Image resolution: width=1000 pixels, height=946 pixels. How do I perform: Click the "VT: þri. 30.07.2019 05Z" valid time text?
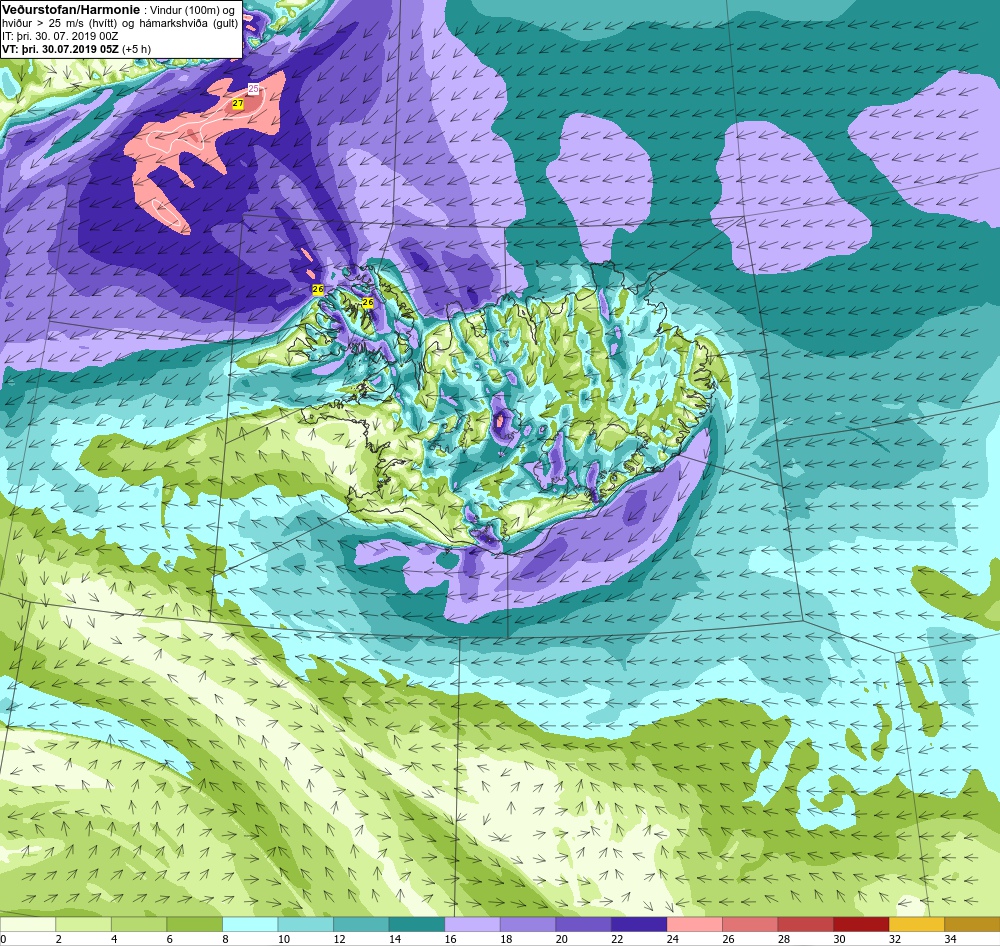[x=60, y=49]
